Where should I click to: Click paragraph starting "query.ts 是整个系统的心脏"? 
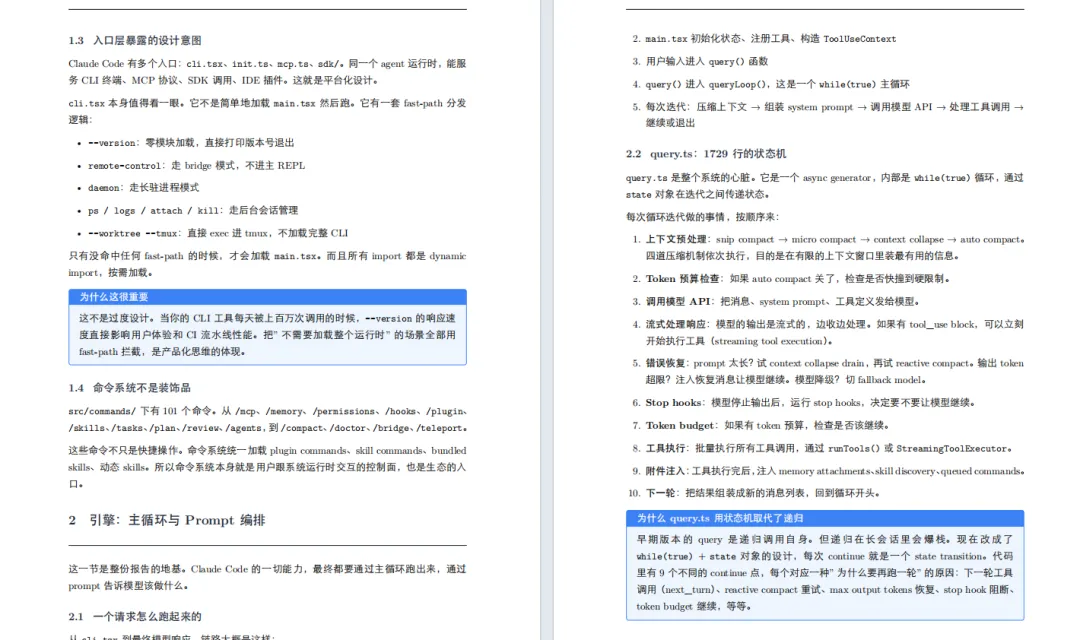(824, 186)
